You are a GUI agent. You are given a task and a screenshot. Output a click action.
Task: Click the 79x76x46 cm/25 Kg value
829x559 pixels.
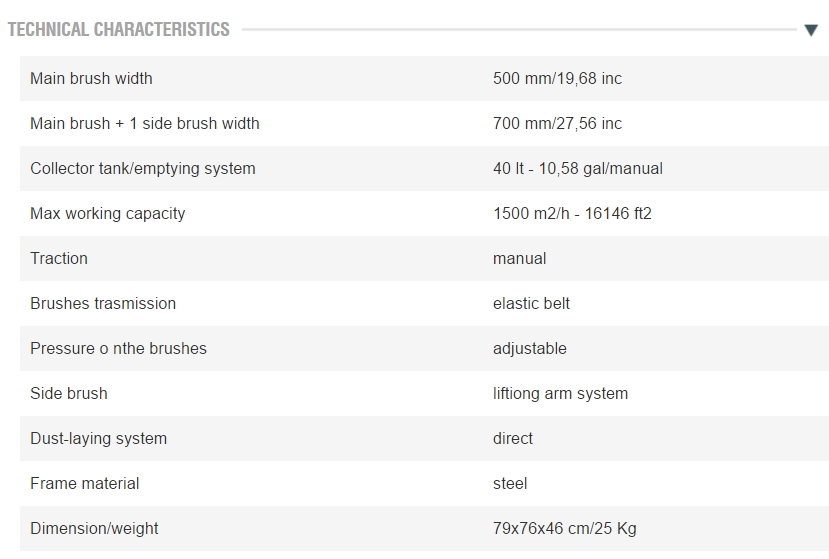564,529
